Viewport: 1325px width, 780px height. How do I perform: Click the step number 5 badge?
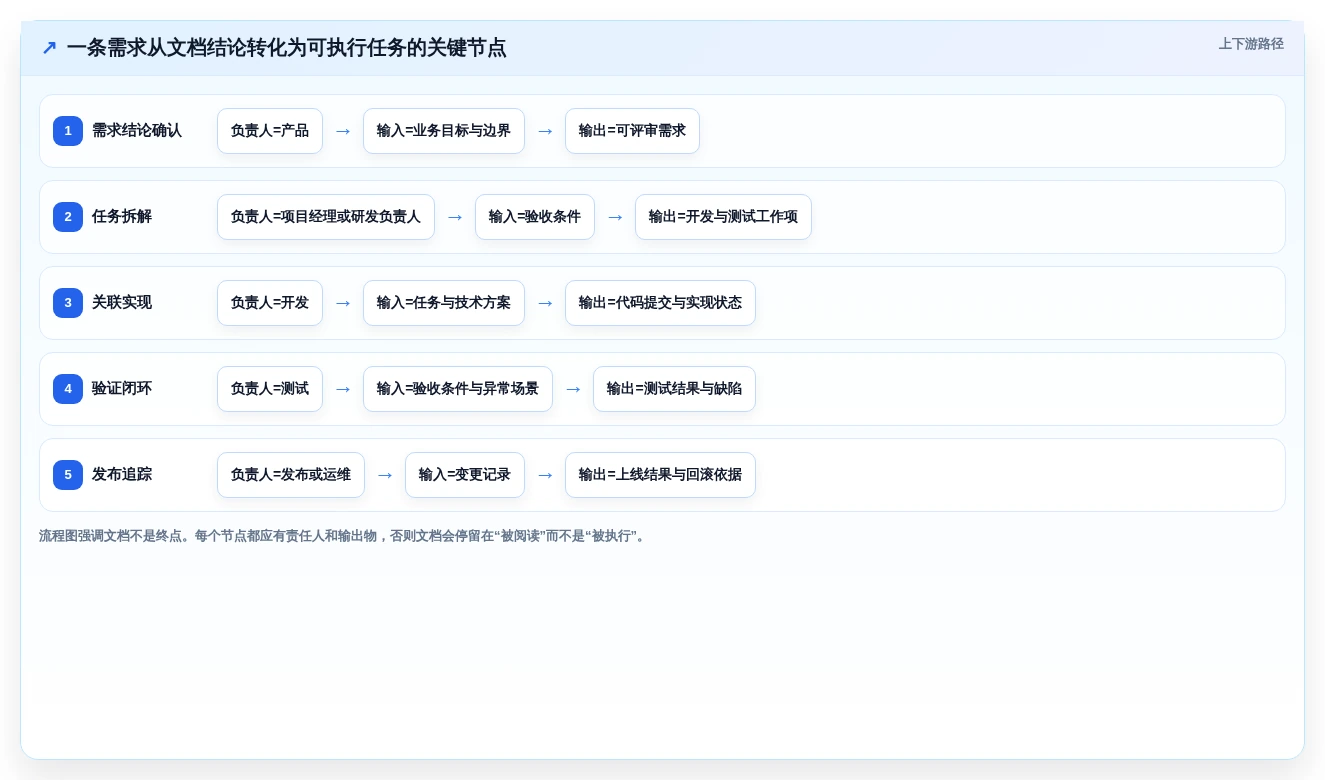pyautogui.click(x=68, y=475)
